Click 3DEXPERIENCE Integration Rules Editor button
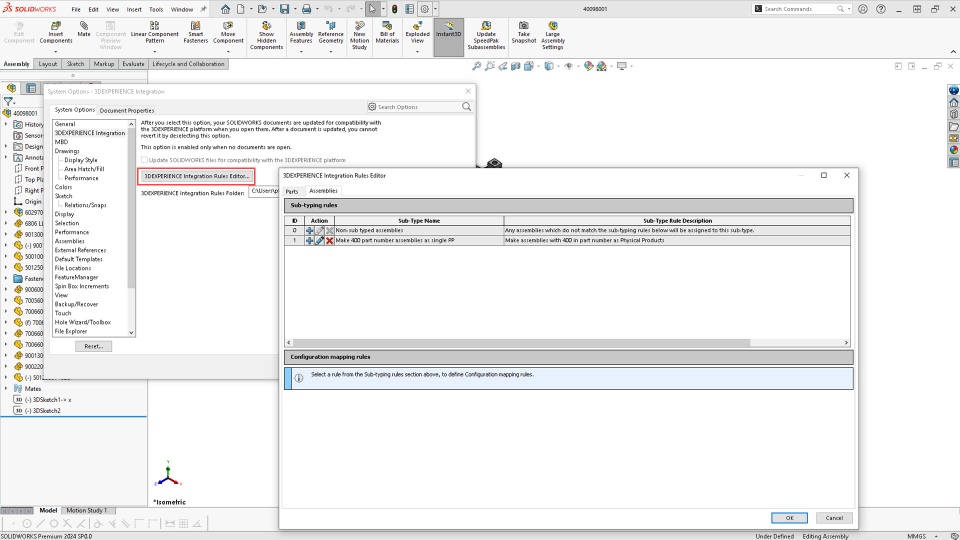The height and width of the screenshot is (540, 960). point(197,176)
